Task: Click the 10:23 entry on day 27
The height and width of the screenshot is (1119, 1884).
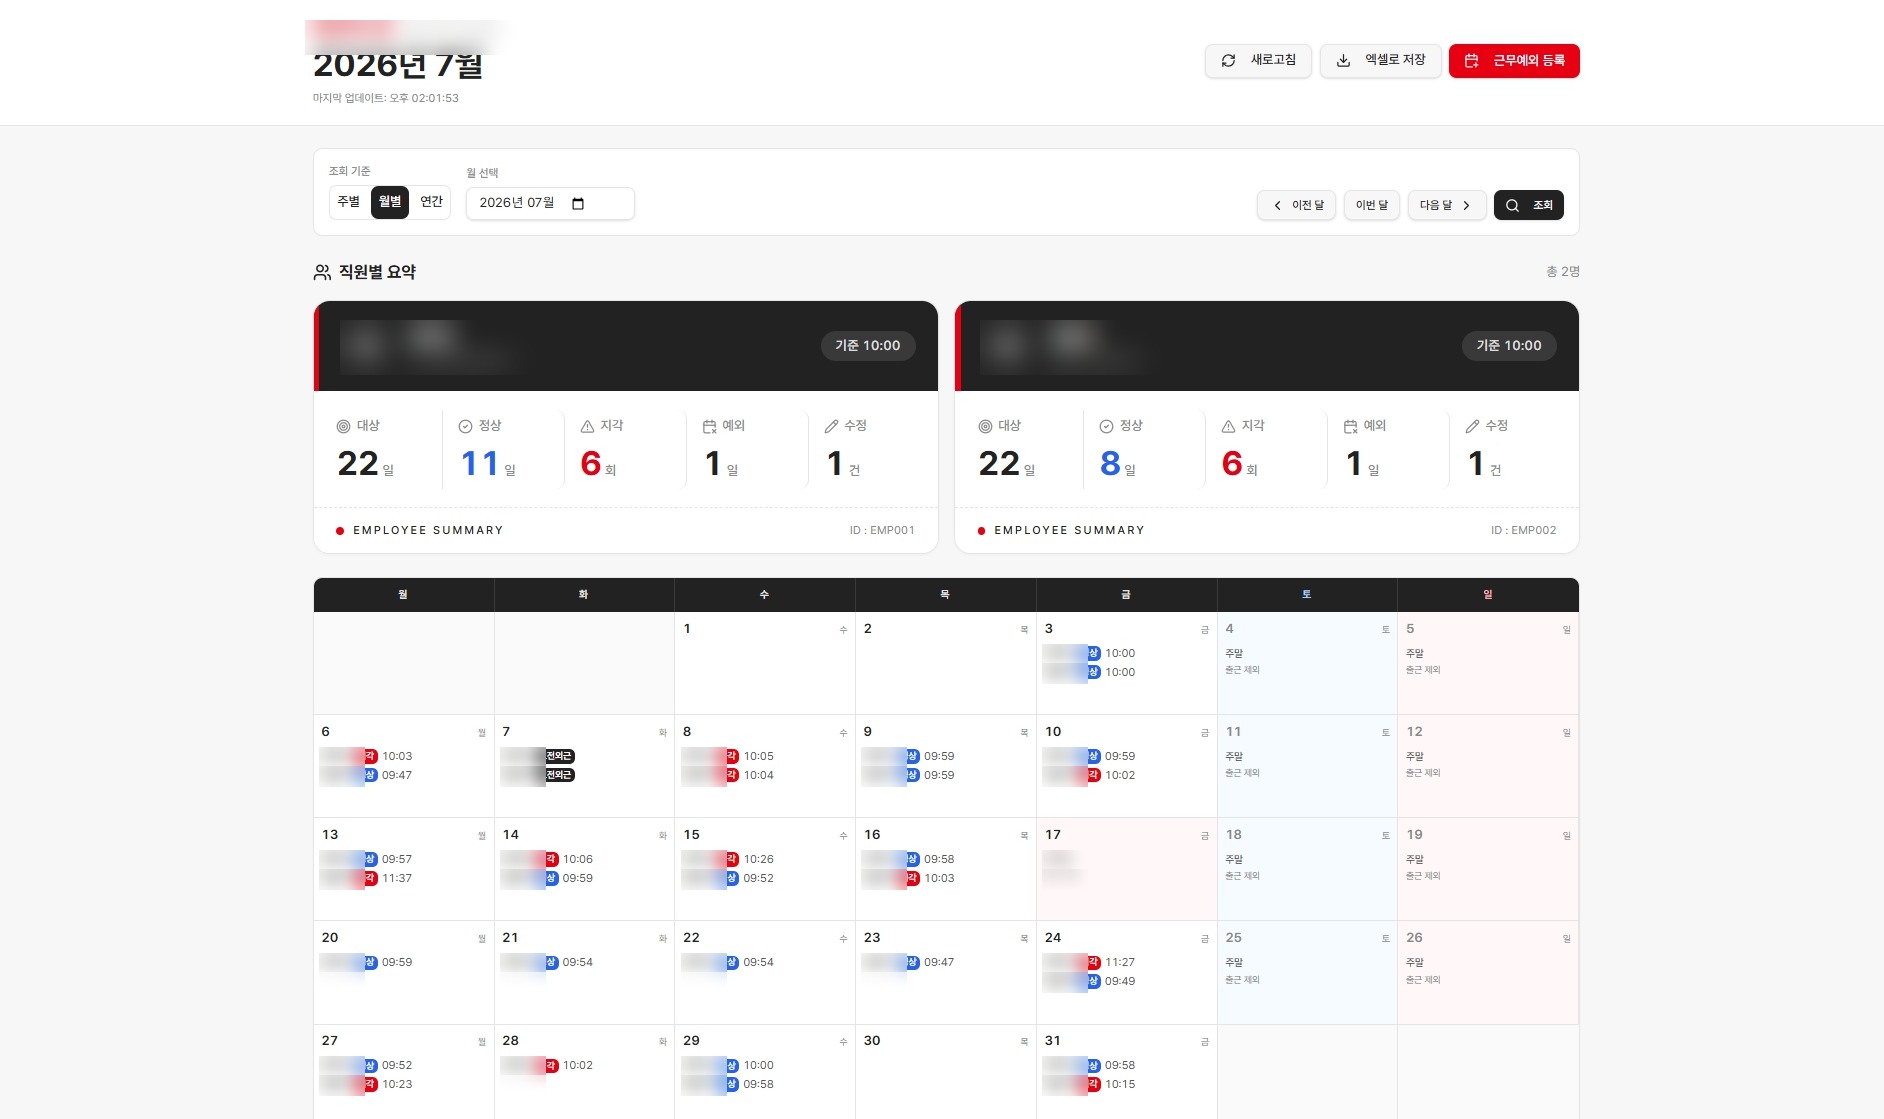Action: (397, 1085)
